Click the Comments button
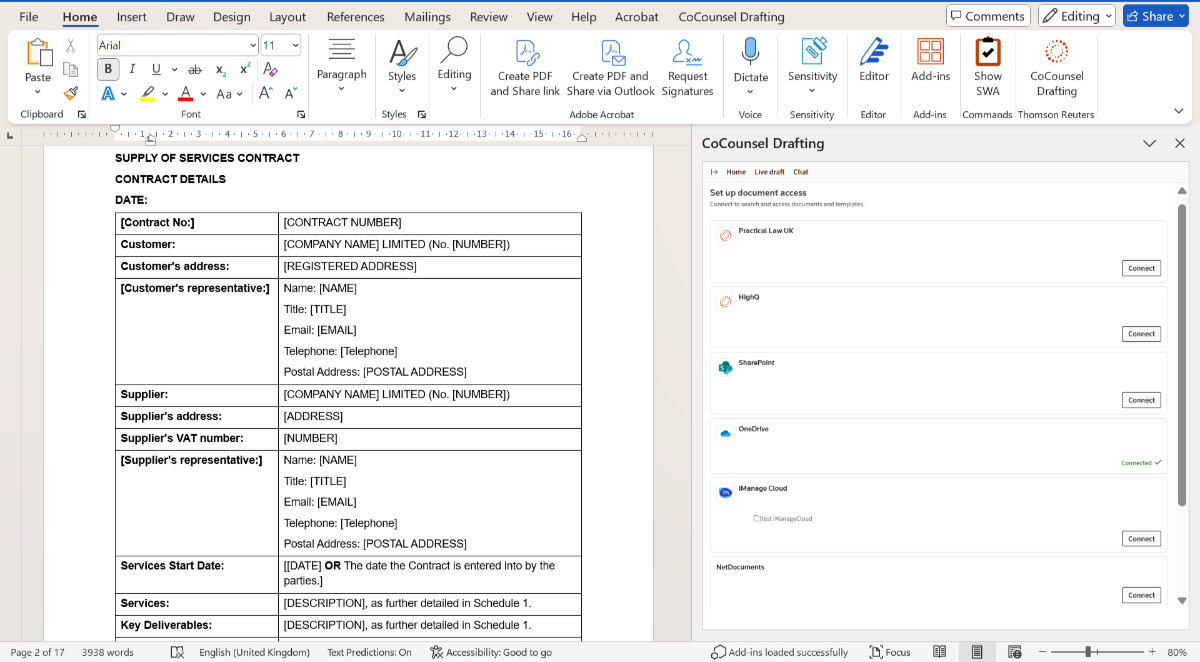The width and height of the screenshot is (1200, 662). [988, 16]
